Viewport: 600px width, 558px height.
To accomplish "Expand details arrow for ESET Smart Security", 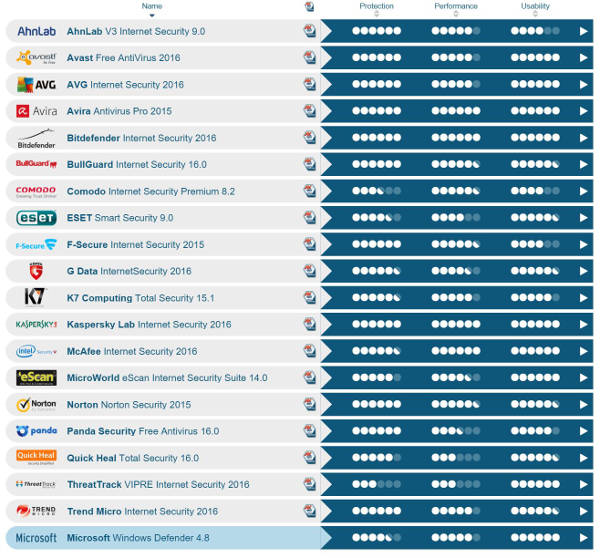I will (584, 218).
